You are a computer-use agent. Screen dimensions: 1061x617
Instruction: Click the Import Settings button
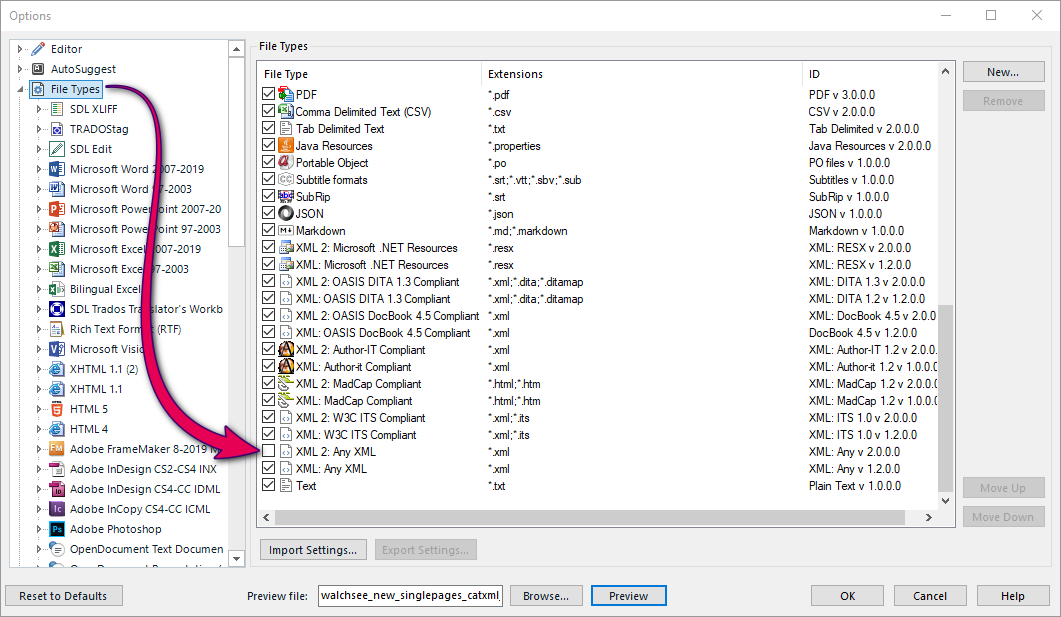[313, 549]
